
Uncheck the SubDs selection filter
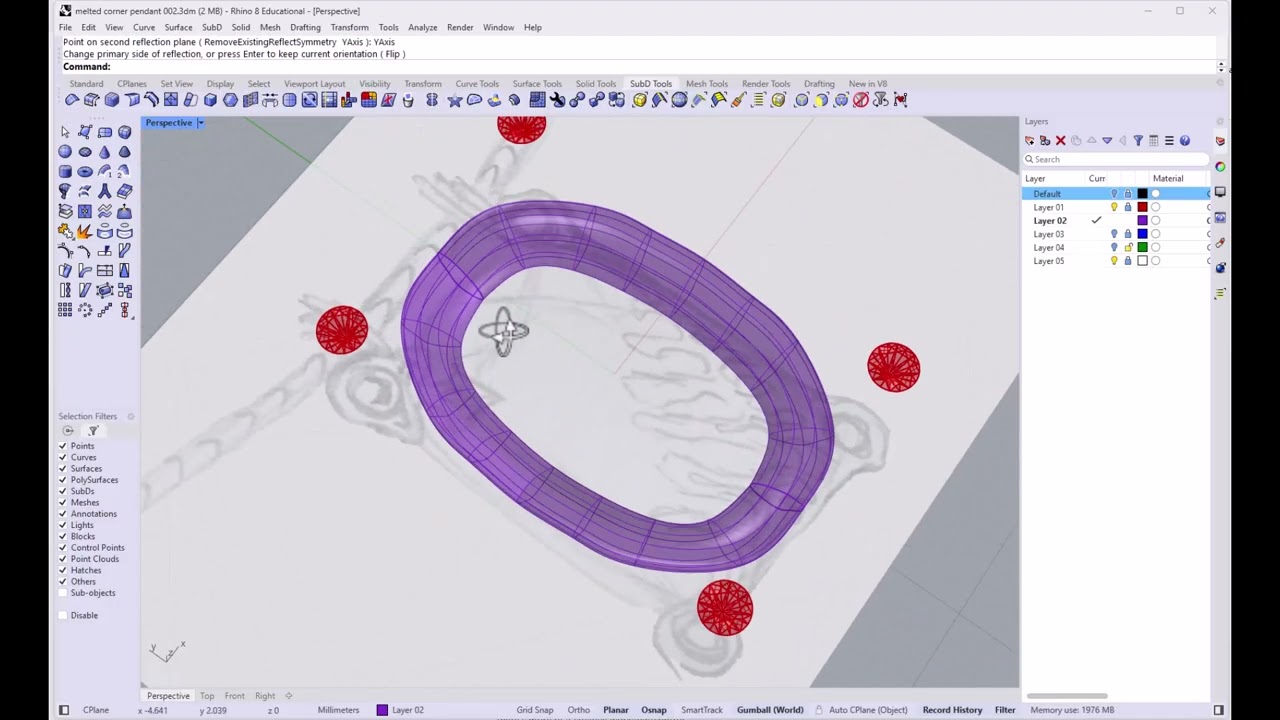pyautogui.click(x=63, y=491)
